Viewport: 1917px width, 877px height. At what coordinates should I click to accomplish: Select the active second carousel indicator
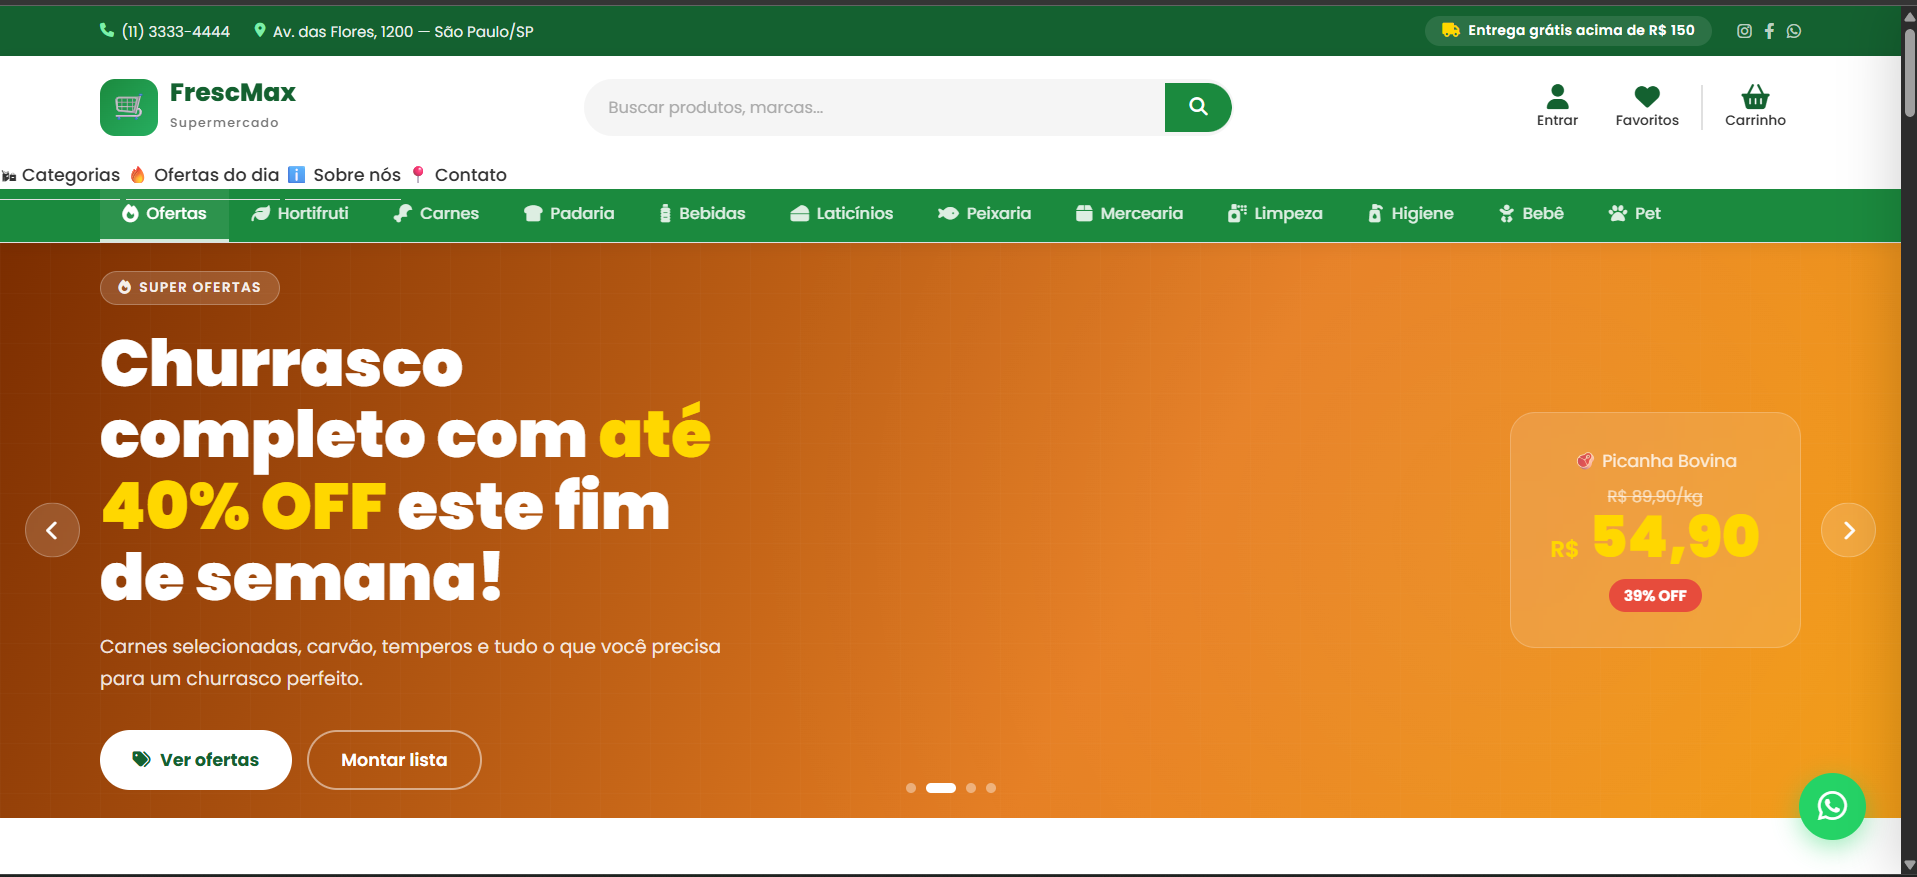(x=941, y=788)
